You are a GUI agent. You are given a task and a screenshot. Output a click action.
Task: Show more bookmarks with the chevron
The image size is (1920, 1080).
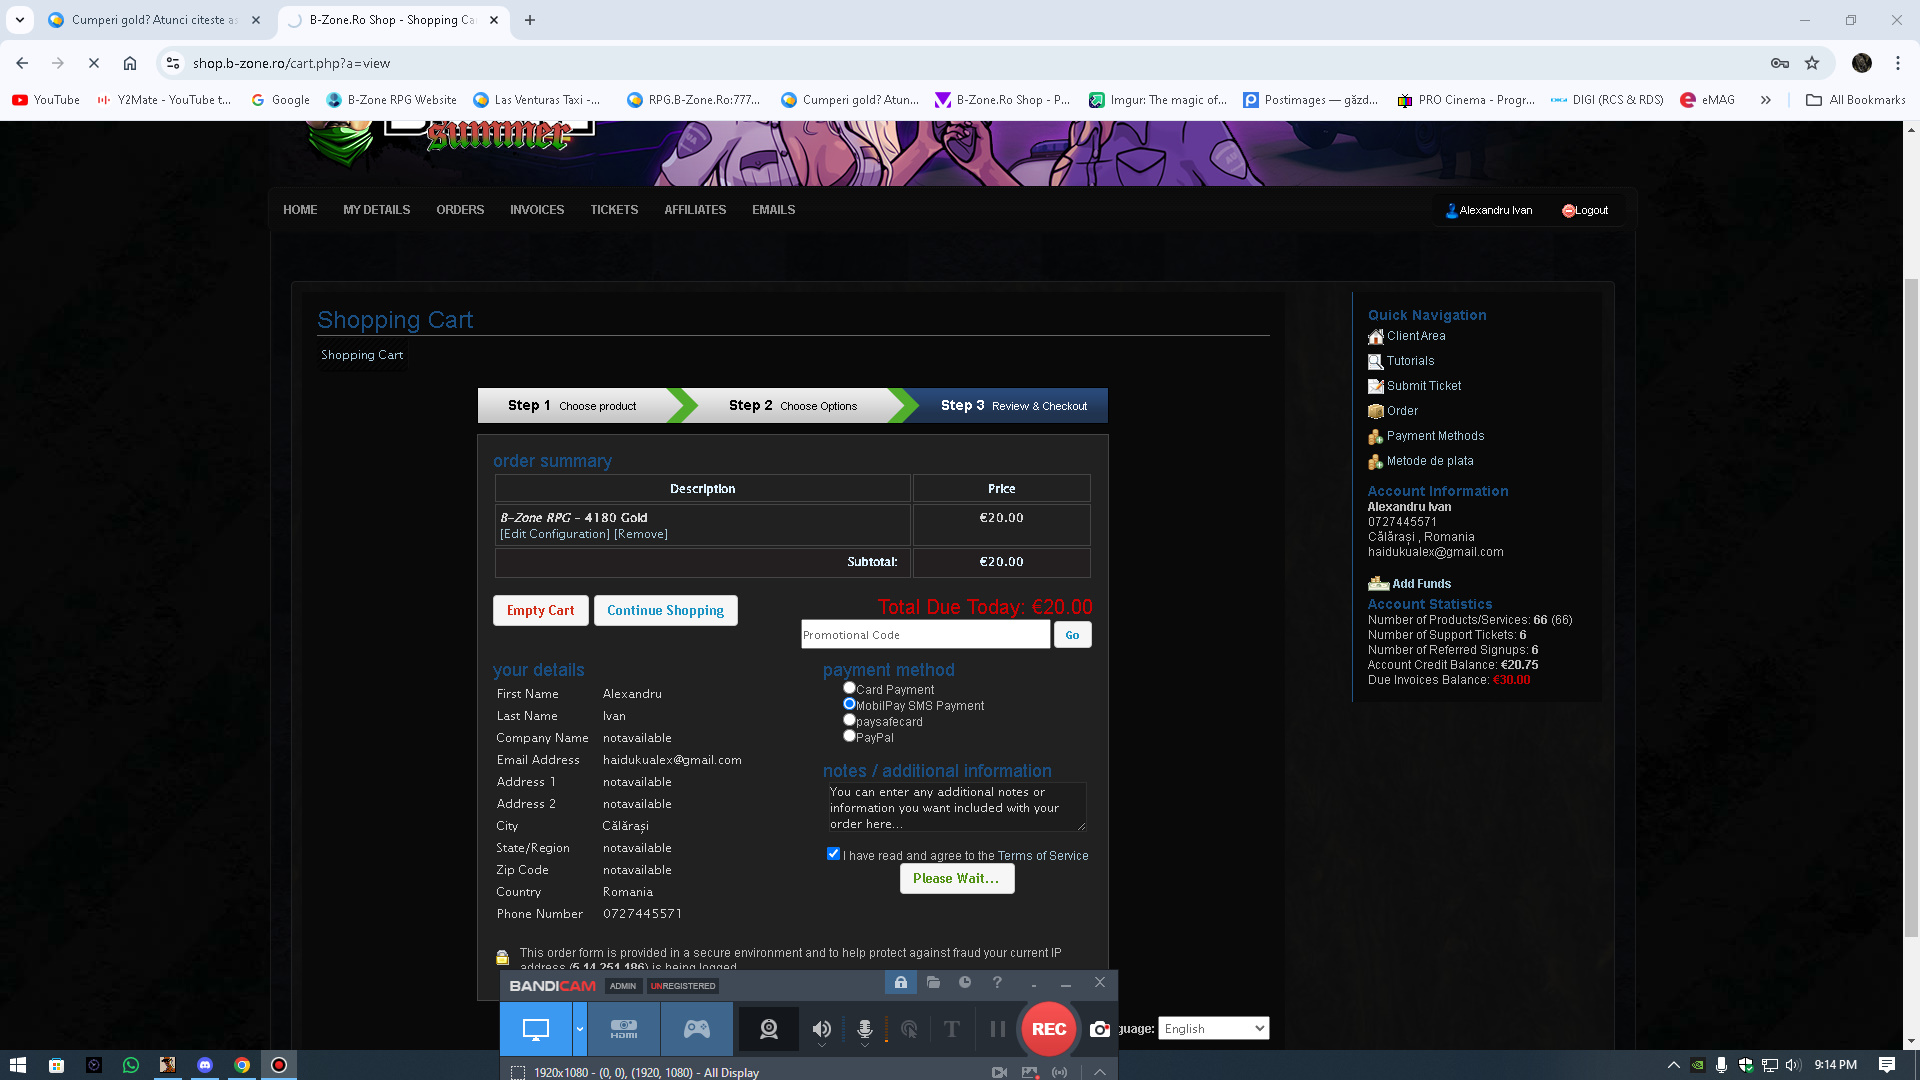[x=1766, y=100]
